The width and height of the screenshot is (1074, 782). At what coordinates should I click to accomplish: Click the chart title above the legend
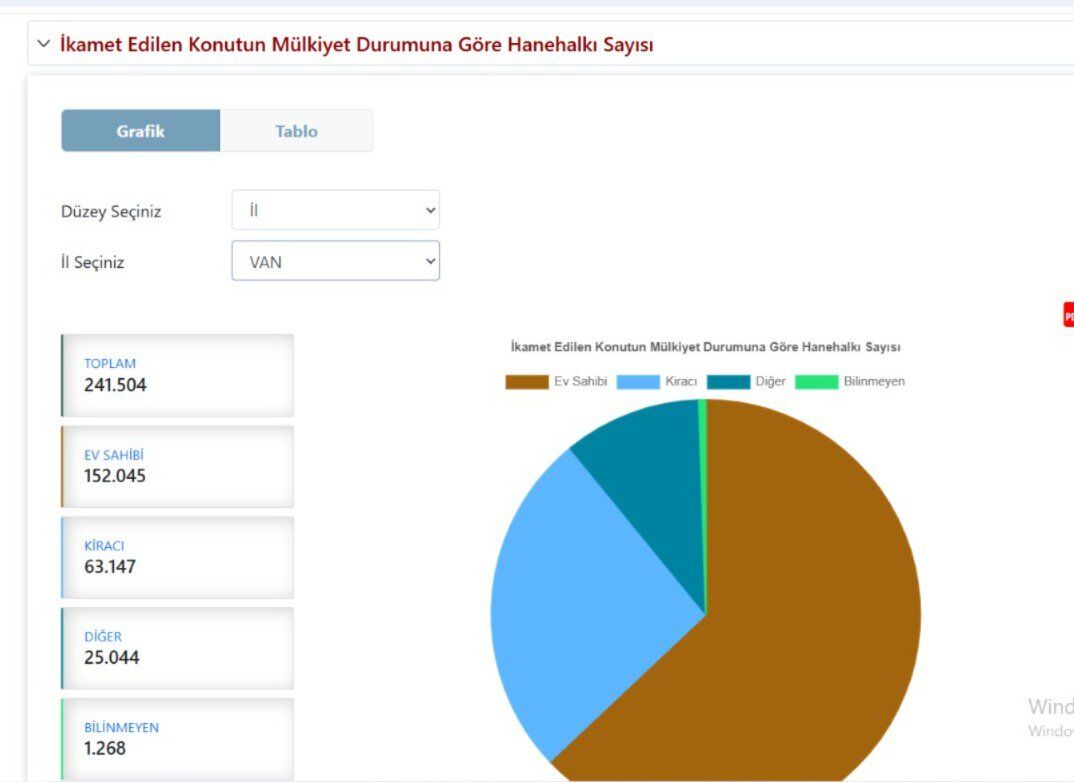pyautogui.click(x=705, y=347)
